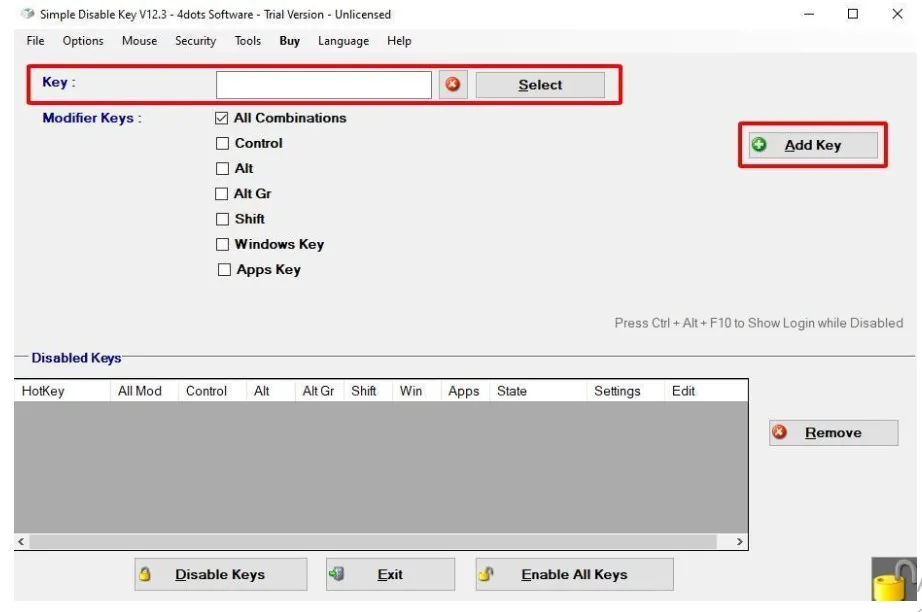The image size is (922, 612).
Task: Open the Security menu
Action: click(x=195, y=41)
